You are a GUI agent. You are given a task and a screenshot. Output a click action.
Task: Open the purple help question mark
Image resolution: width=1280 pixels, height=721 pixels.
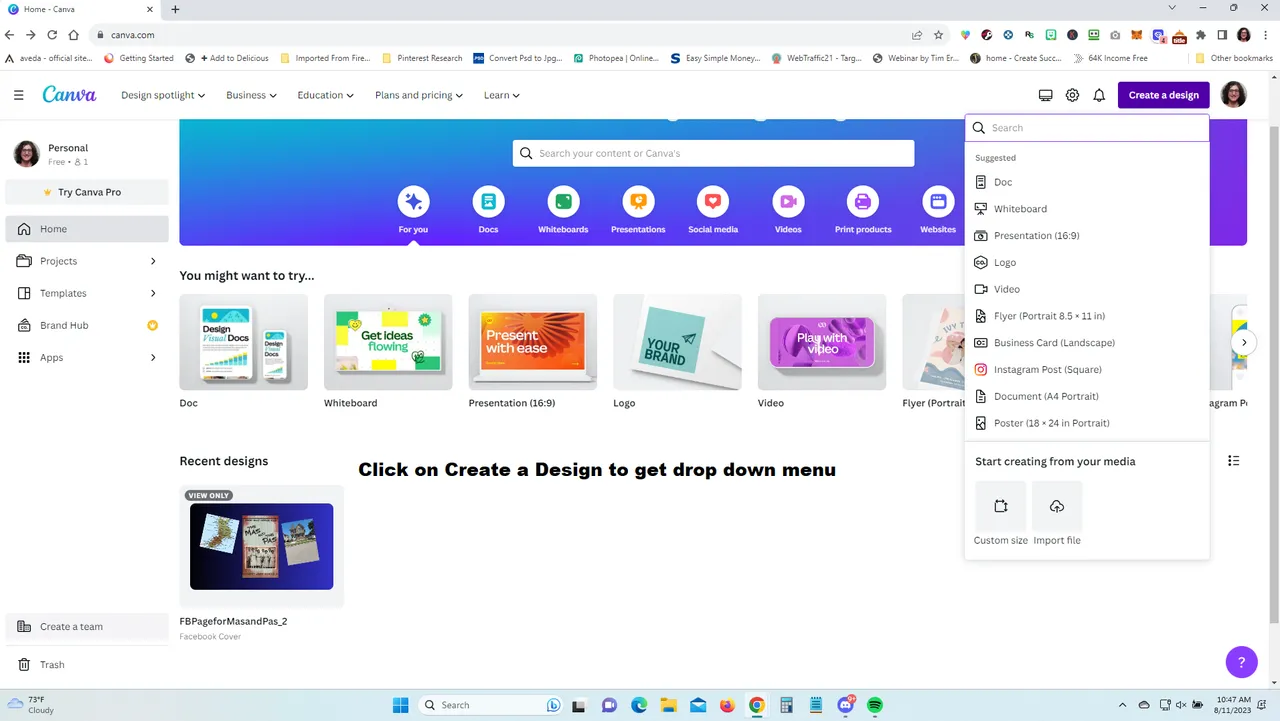click(x=1241, y=662)
